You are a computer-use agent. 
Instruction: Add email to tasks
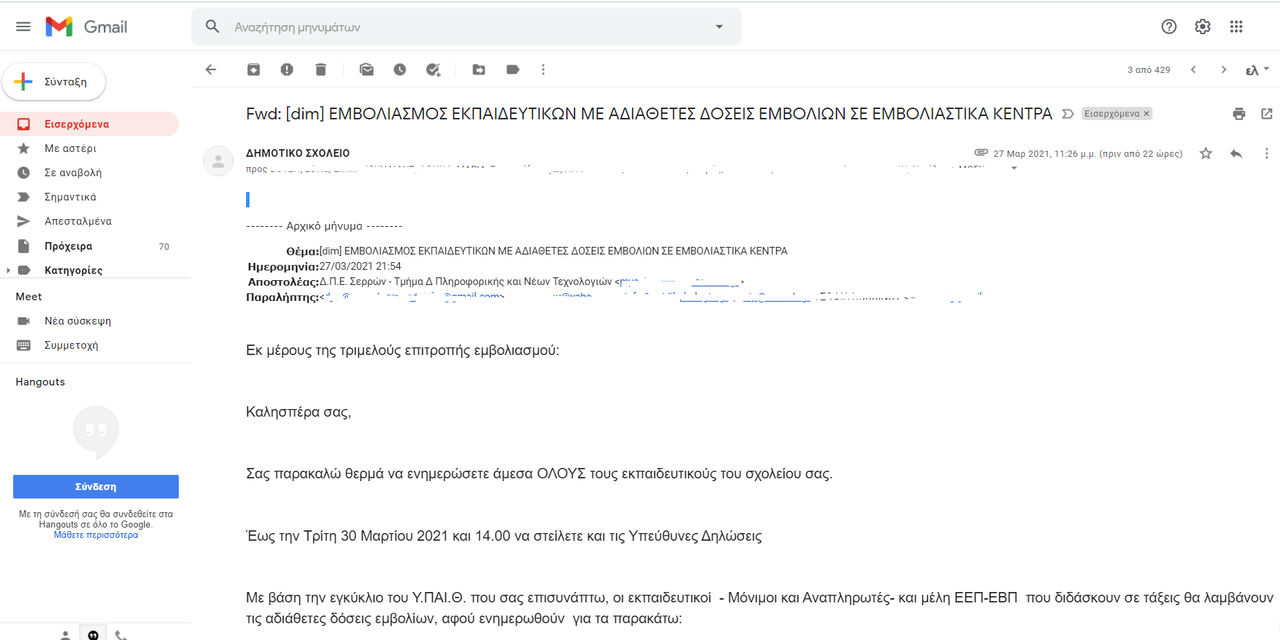click(433, 70)
